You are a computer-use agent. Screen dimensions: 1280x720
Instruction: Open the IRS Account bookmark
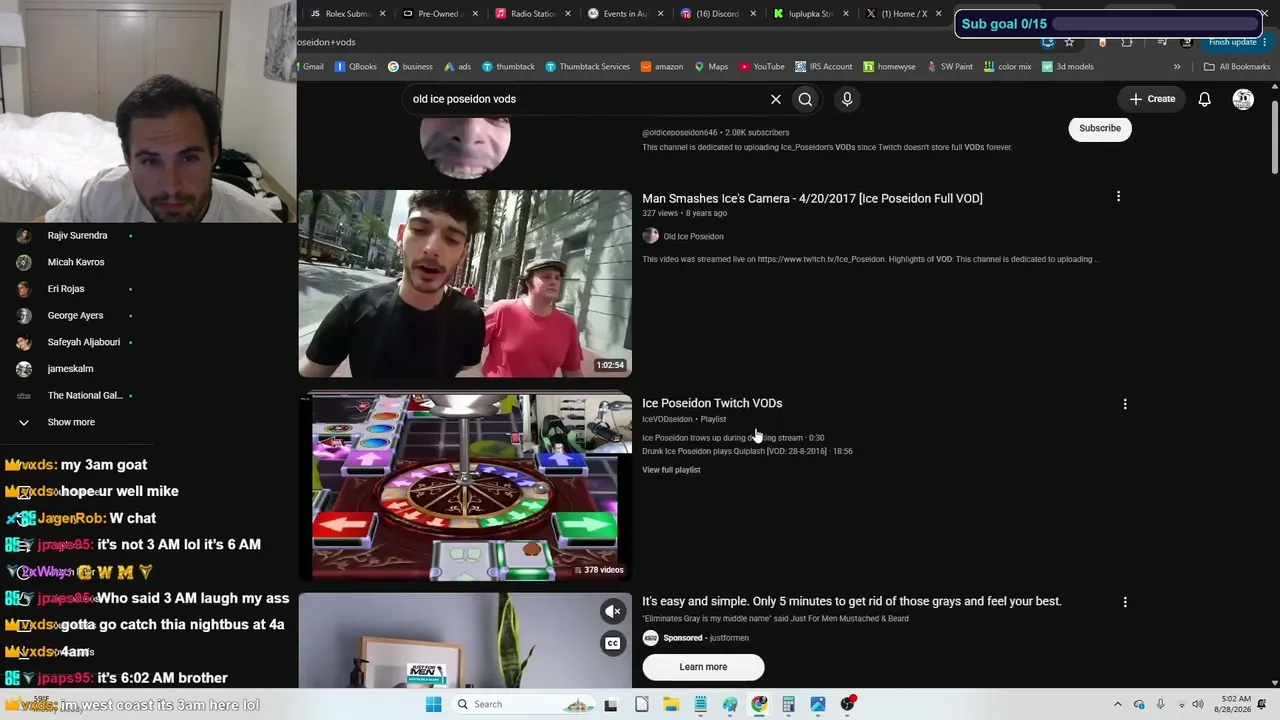pos(824,67)
